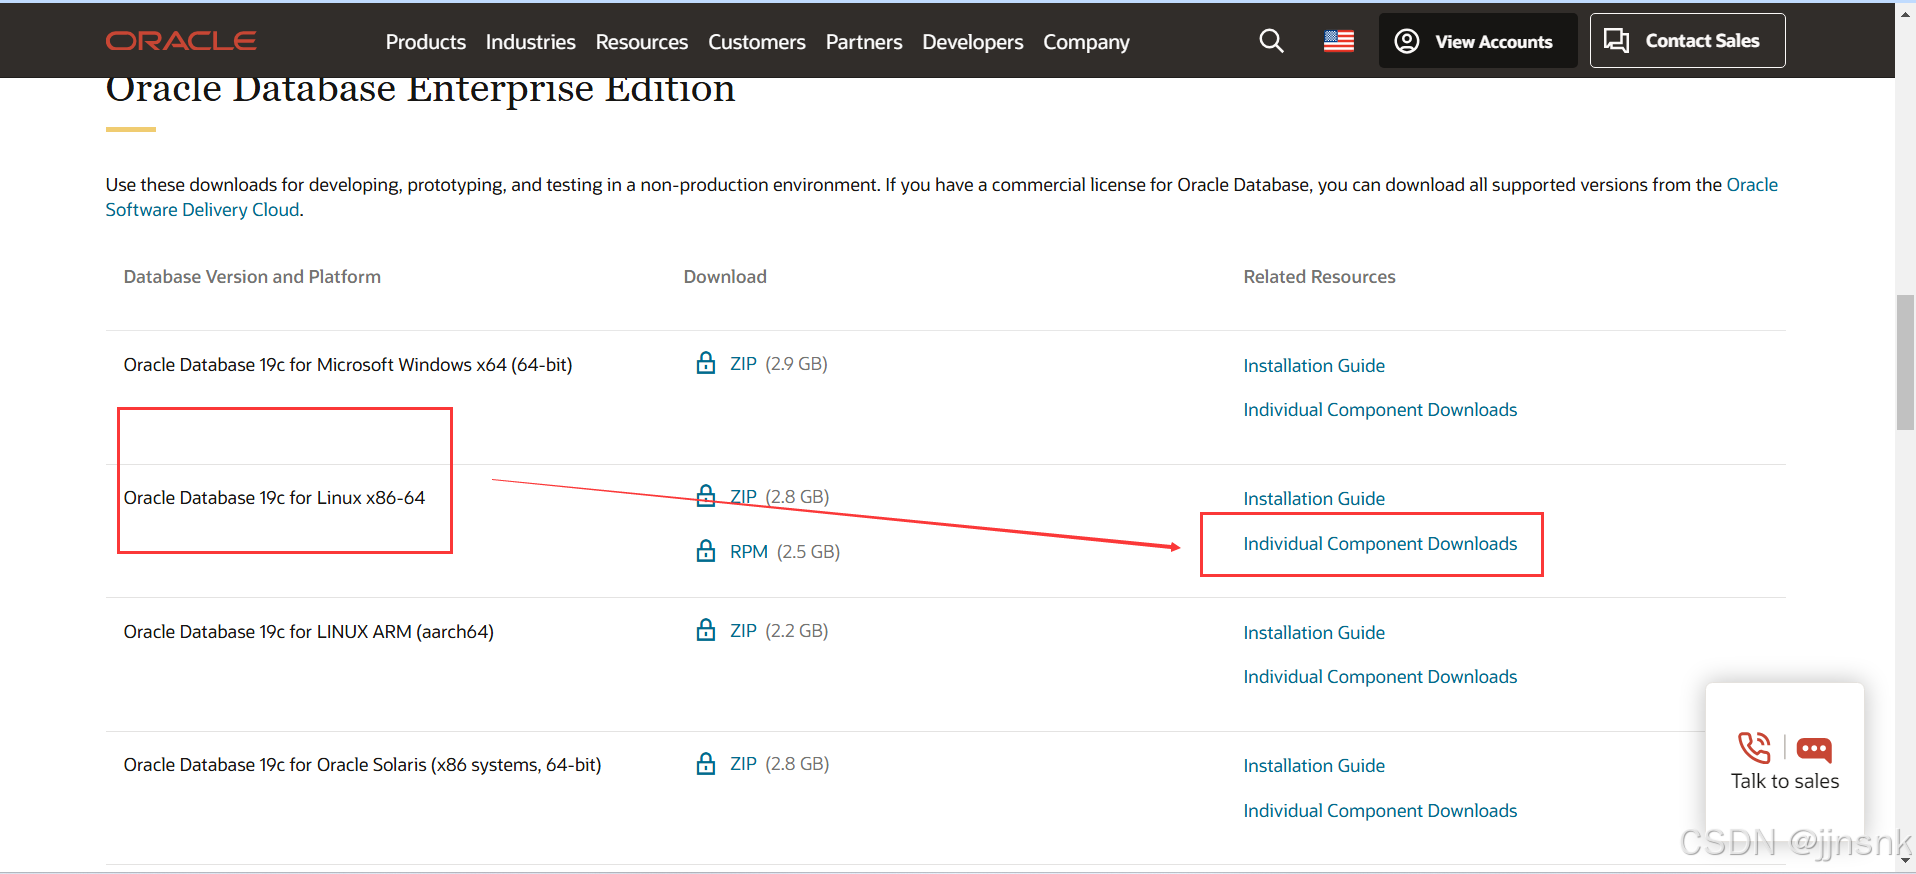Click the phone icon in Talk to sales
Screen dimensions: 1916x874
coord(1754,747)
